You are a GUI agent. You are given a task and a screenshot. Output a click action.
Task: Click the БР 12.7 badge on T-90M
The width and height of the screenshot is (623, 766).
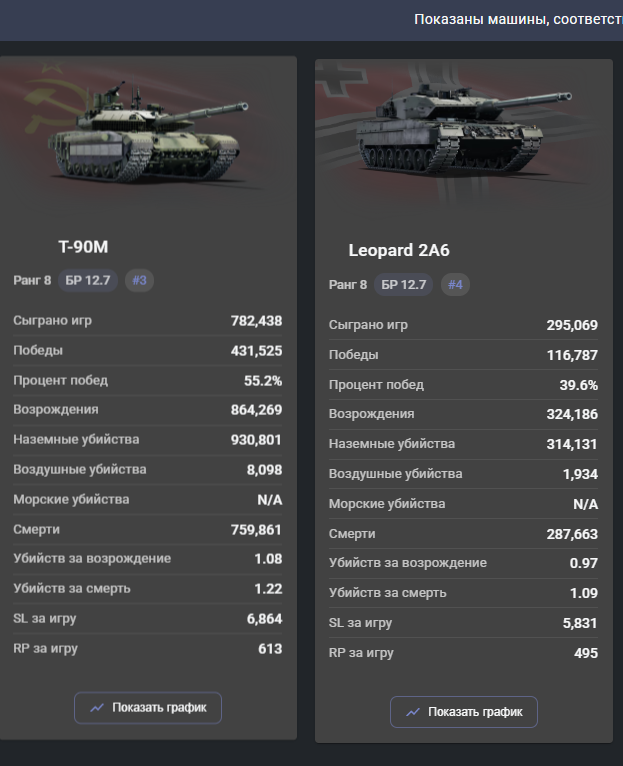click(x=88, y=280)
